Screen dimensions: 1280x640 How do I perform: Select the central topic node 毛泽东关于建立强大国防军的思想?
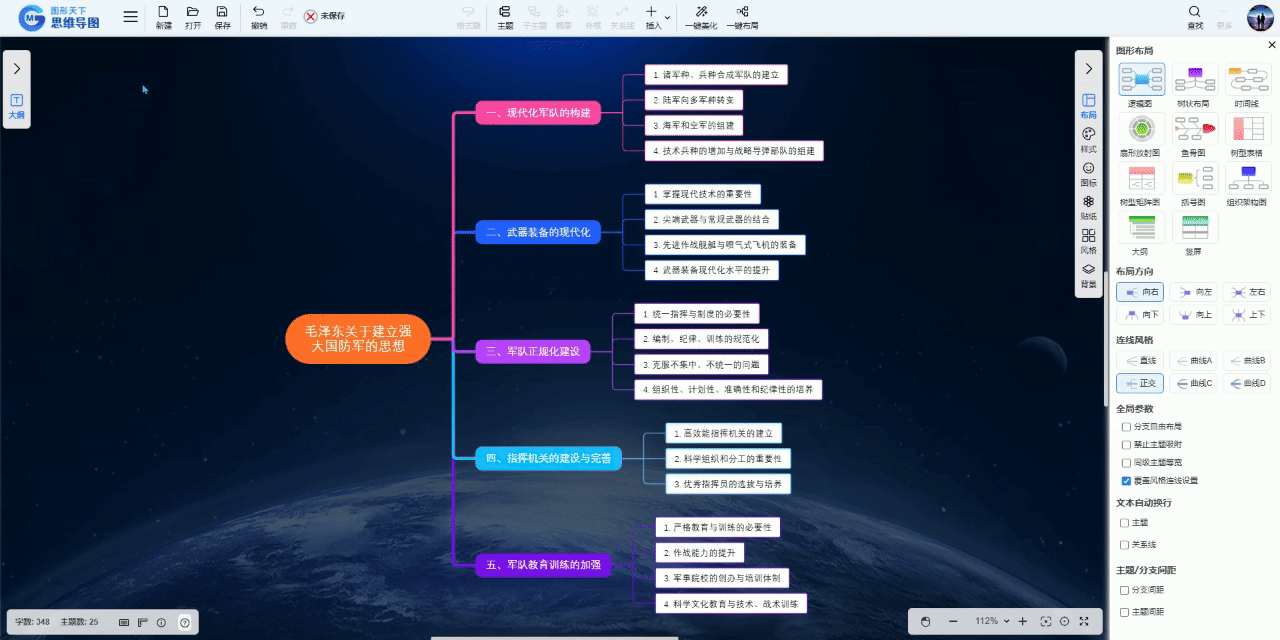(x=357, y=339)
